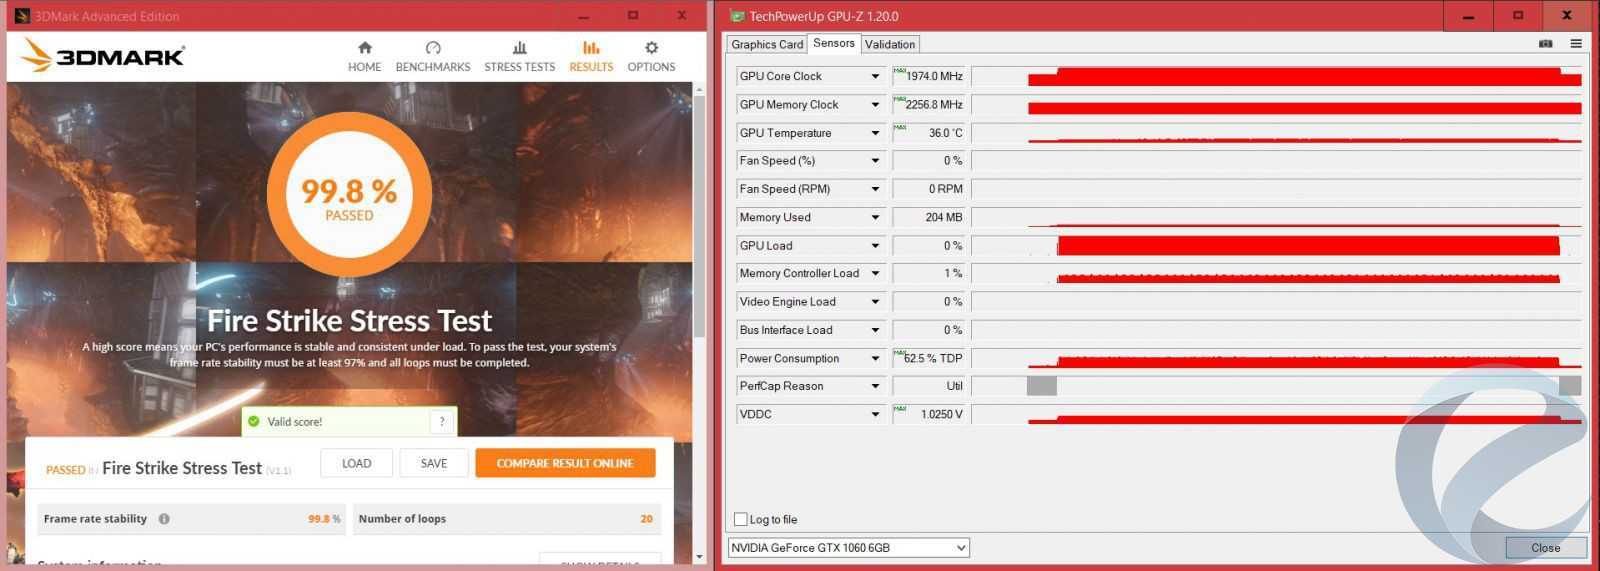Expand the GPU Core Clock sensor dropdown

click(x=875, y=77)
